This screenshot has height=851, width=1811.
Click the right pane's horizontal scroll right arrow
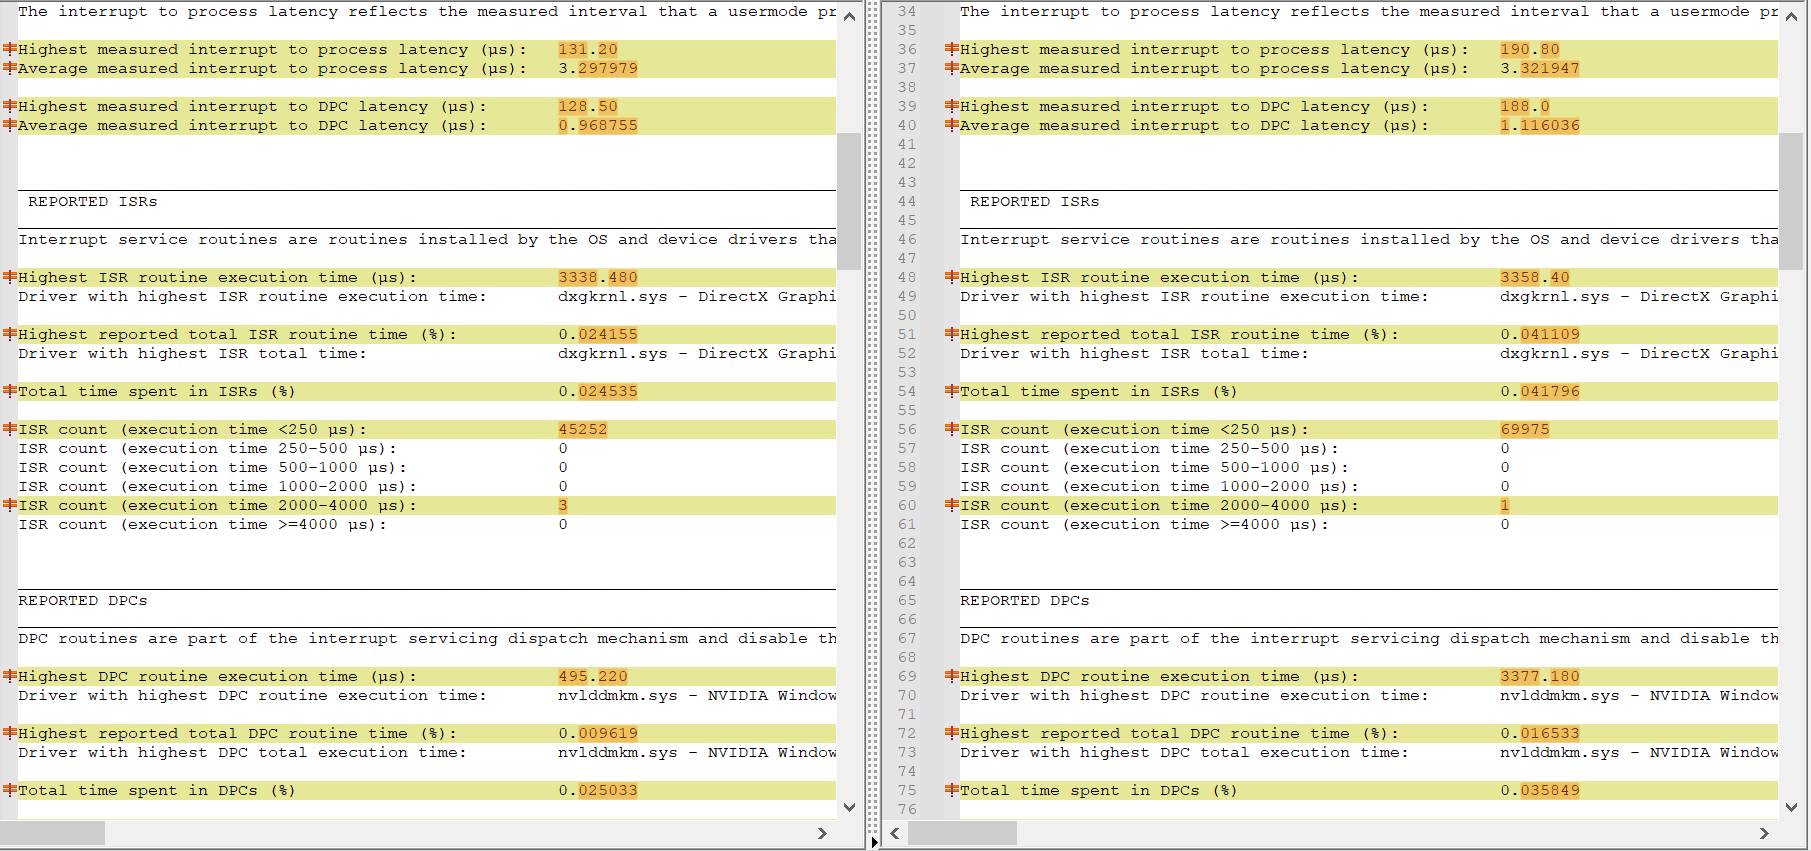pyautogui.click(x=1764, y=833)
